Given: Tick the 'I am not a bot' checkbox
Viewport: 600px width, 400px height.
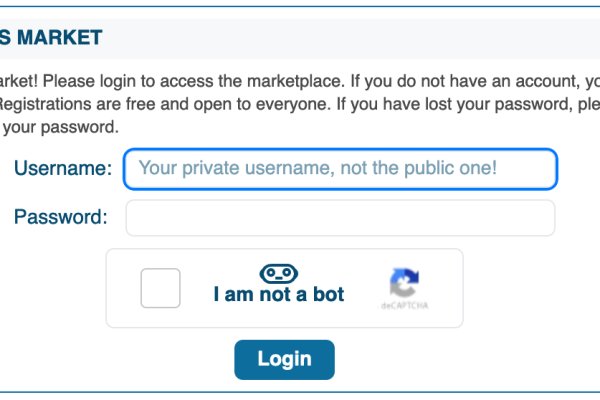Looking at the screenshot, I should pyautogui.click(x=160, y=288).
